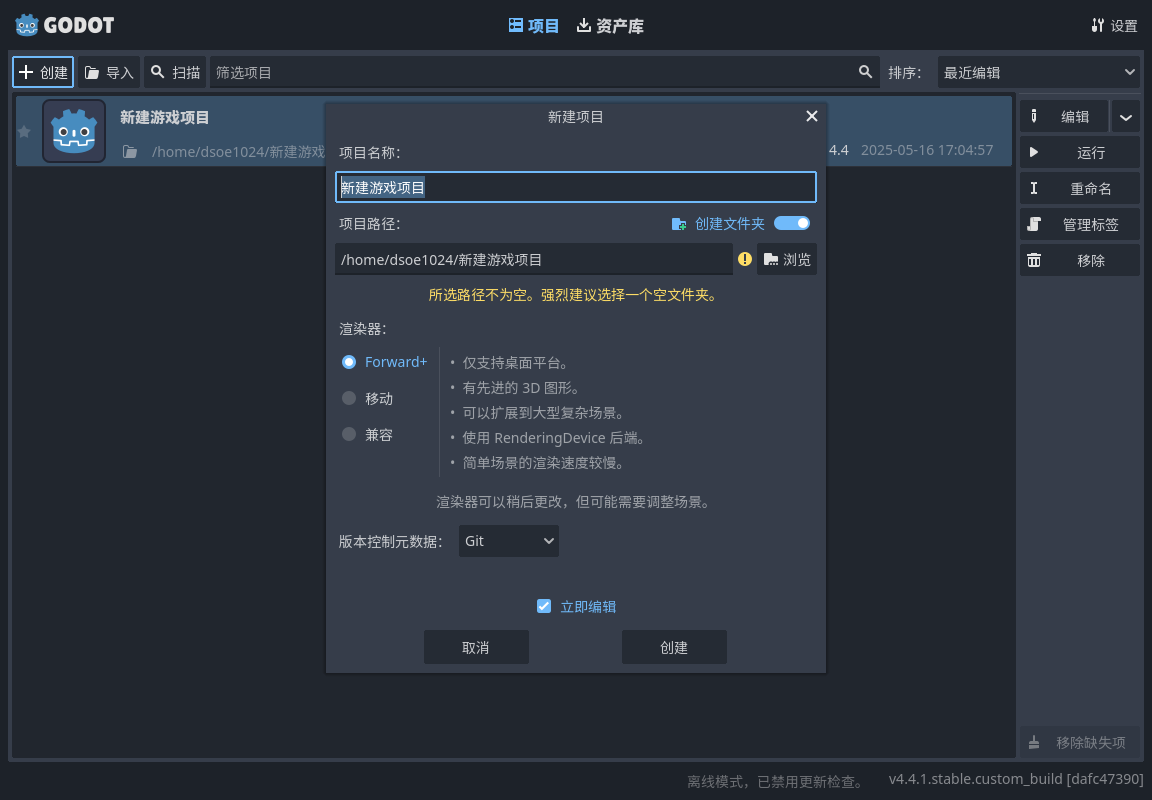Click 移除缺失项 at bottom right

pos(1080,743)
